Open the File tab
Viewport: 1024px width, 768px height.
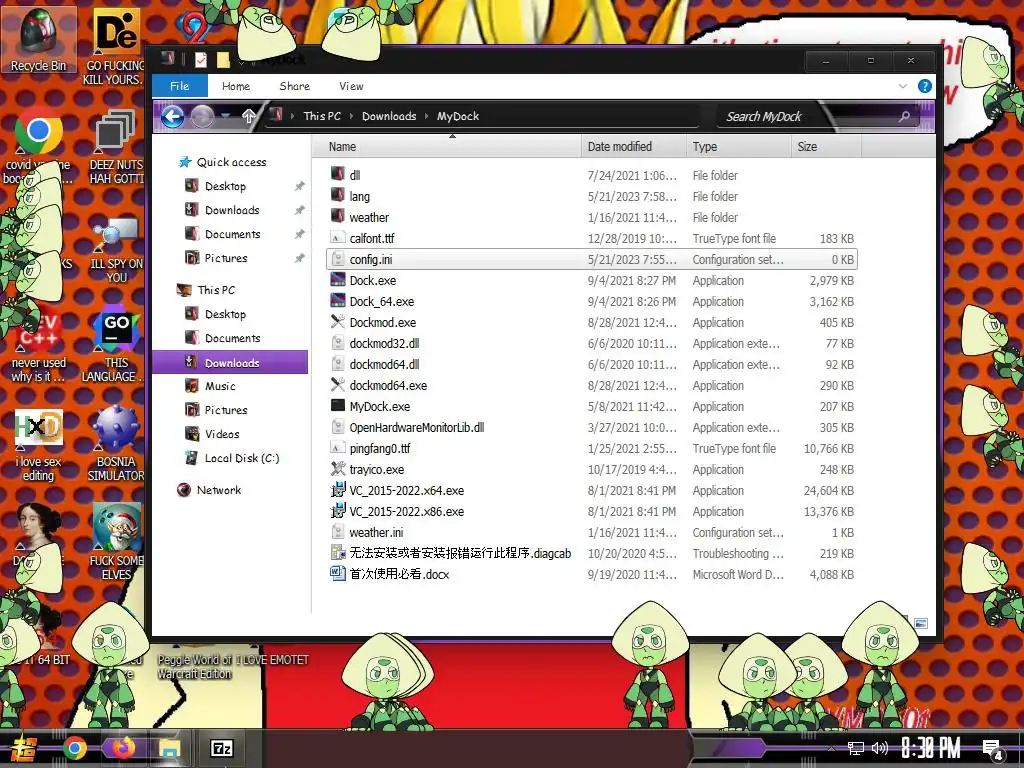point(180,86)
